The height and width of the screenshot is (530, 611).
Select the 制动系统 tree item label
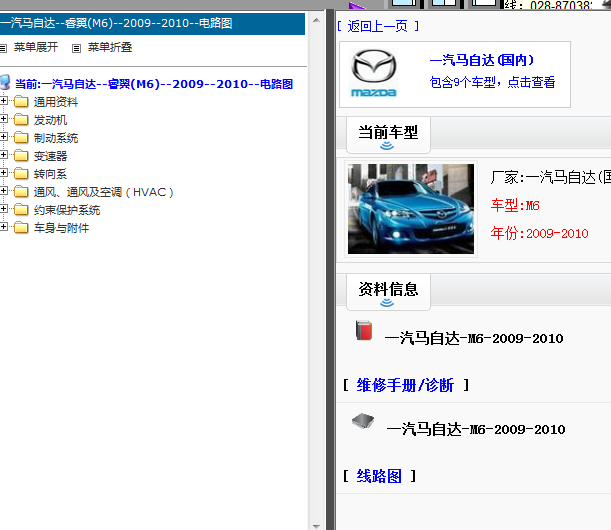pyautogui.click(x=56, y=138)
